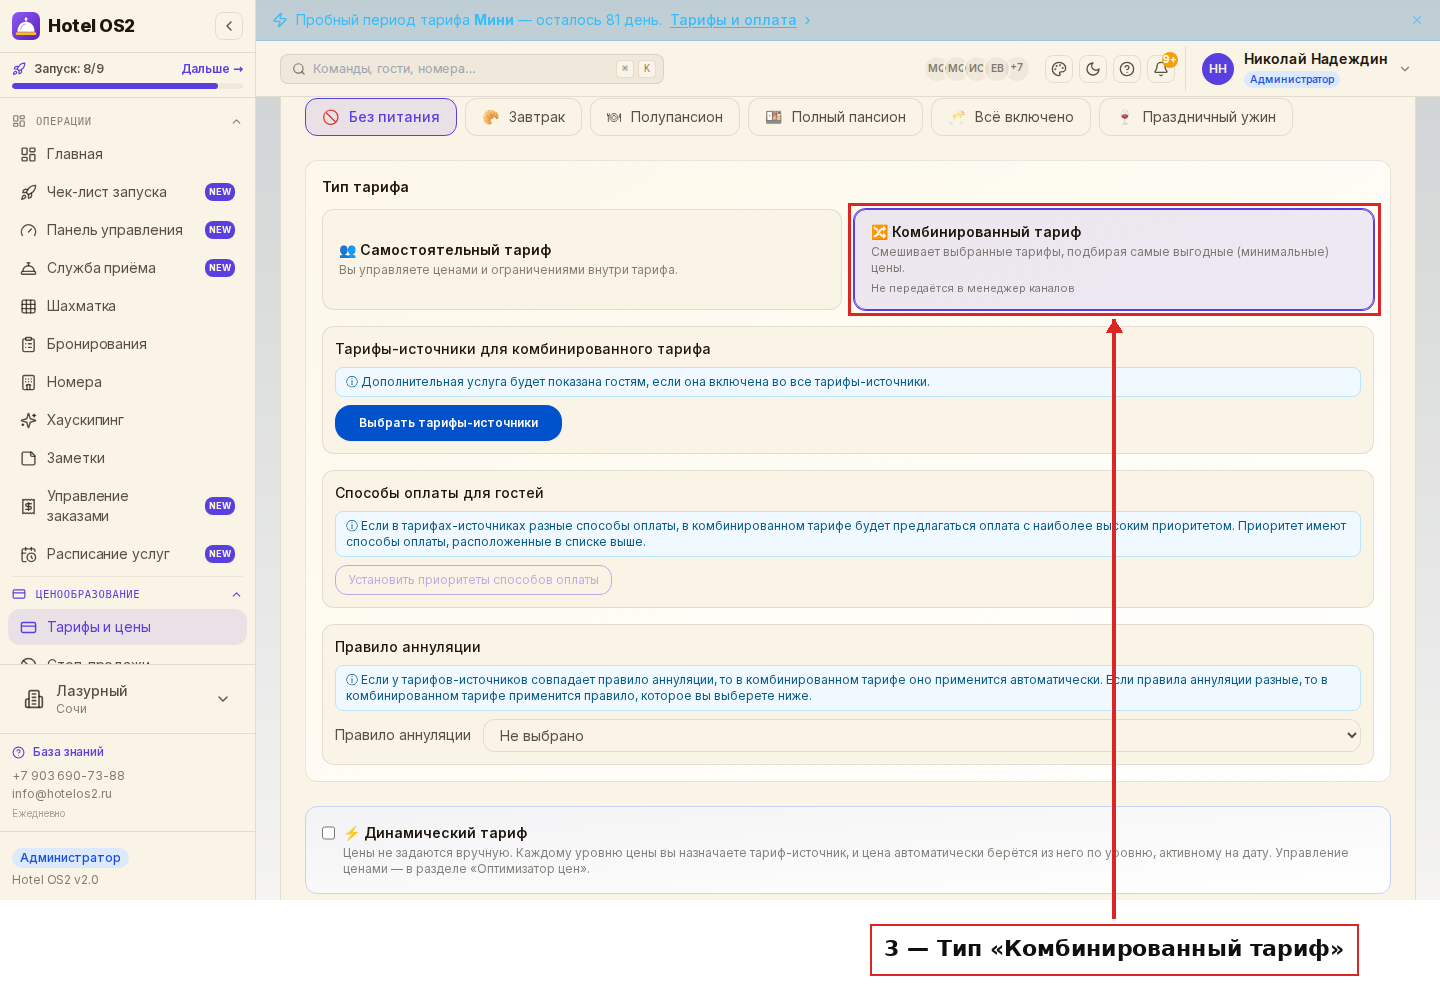Open the help question mark icon
1440x999 pixels.
tap(1127, 69)
